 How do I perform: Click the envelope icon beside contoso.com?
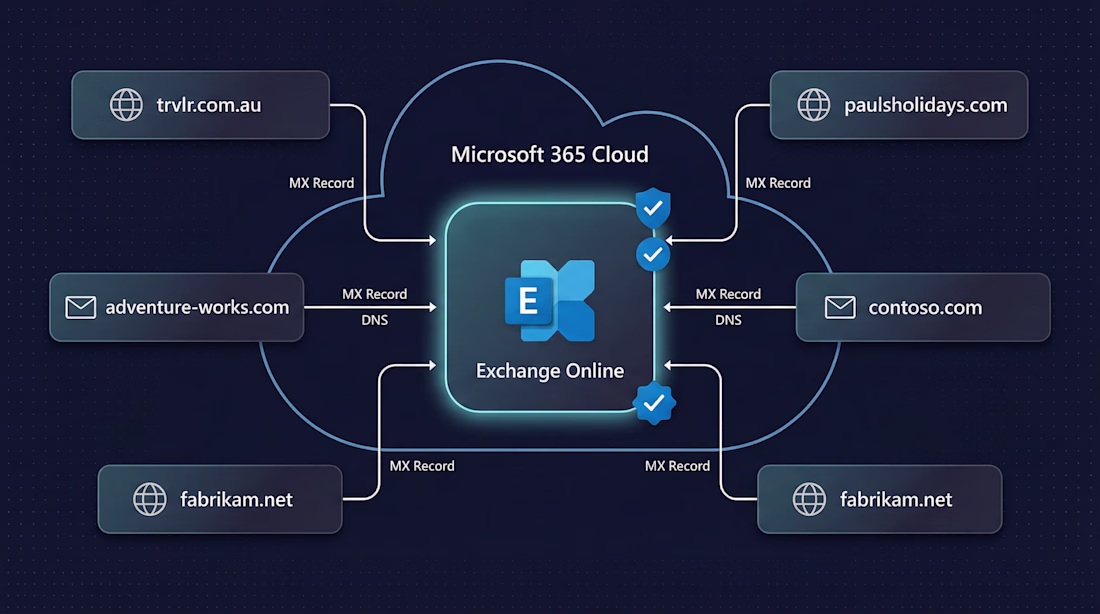(x=840, y=307)
